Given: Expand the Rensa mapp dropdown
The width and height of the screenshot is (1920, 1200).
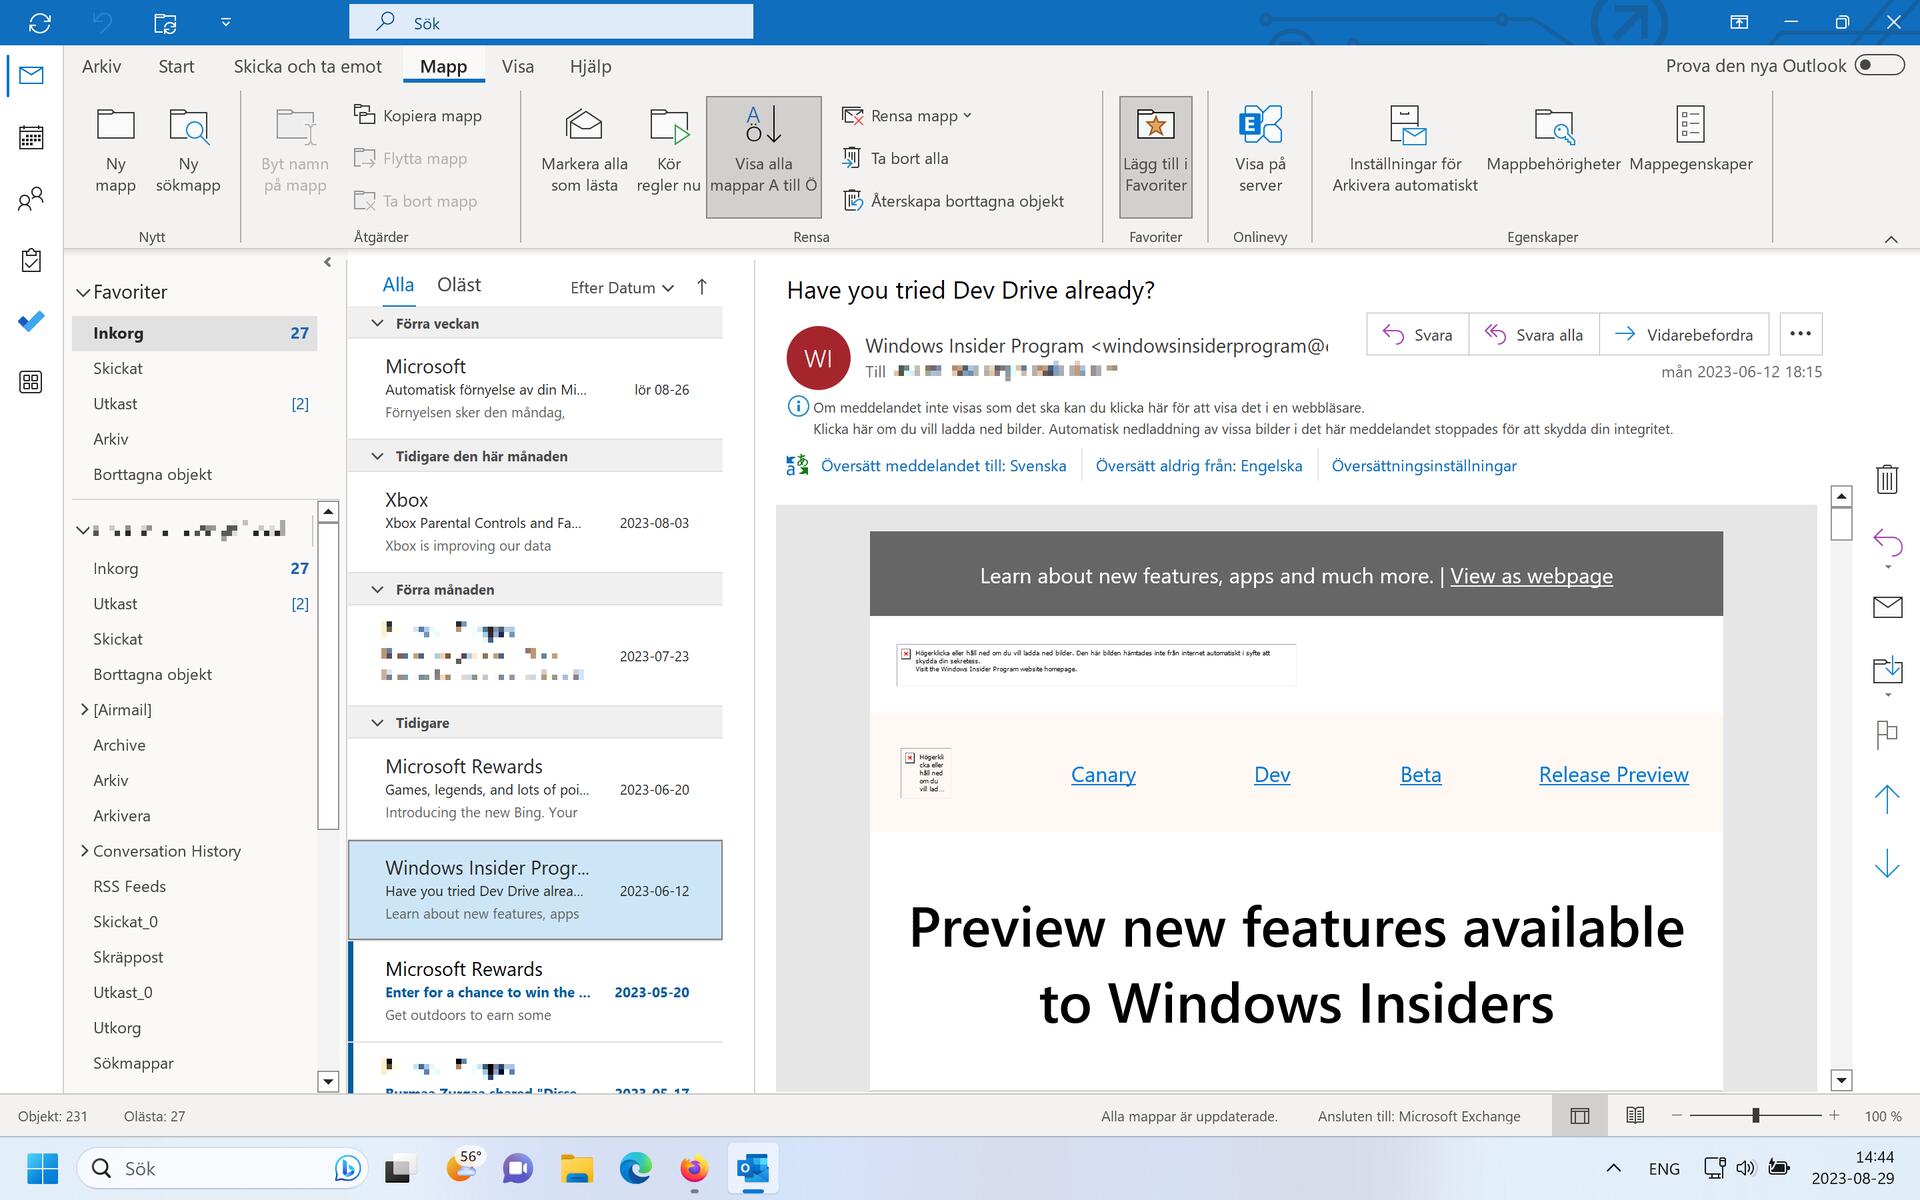Looking at the screenshot, I should coord(965,115).
